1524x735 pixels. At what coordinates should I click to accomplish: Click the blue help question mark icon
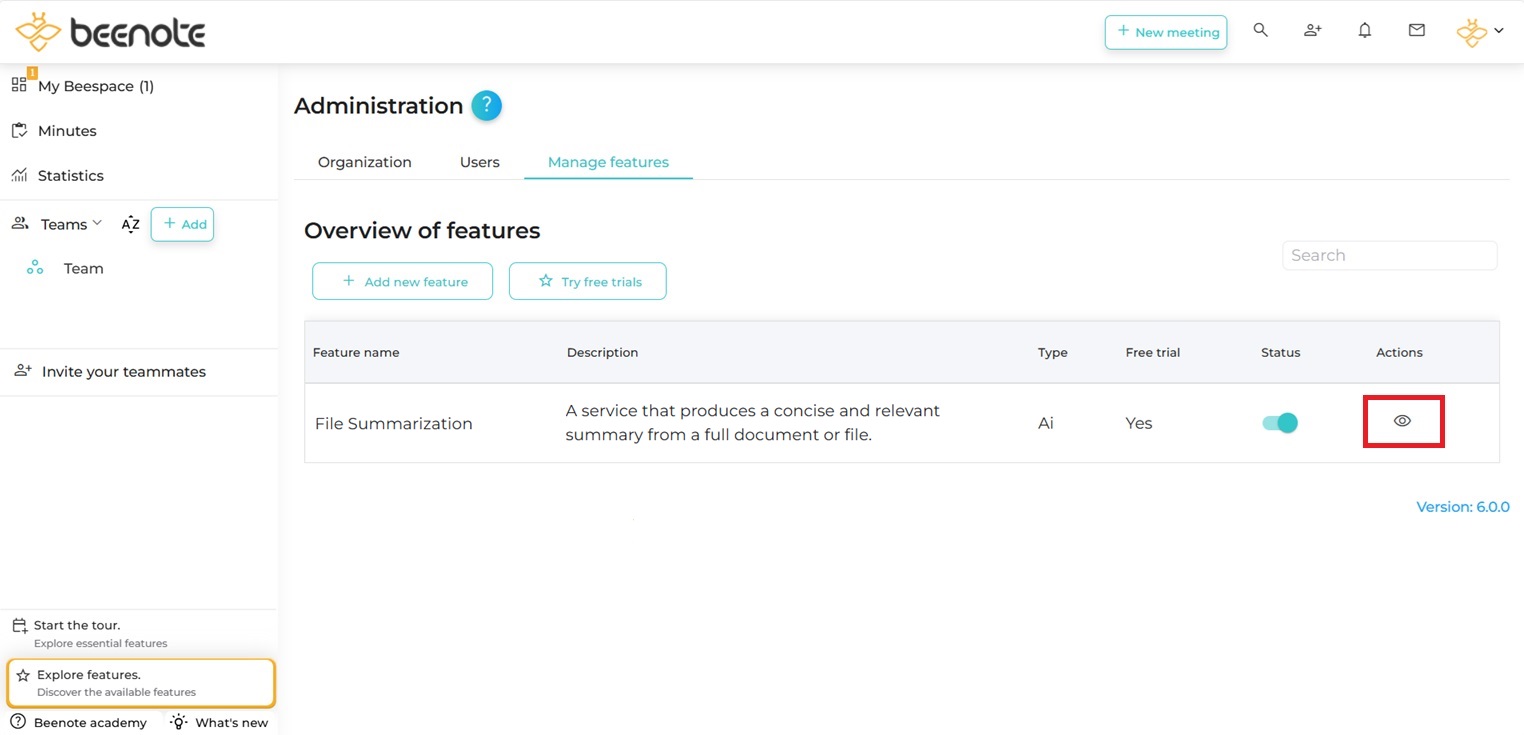pyautogui.click(x=486, y=106)
